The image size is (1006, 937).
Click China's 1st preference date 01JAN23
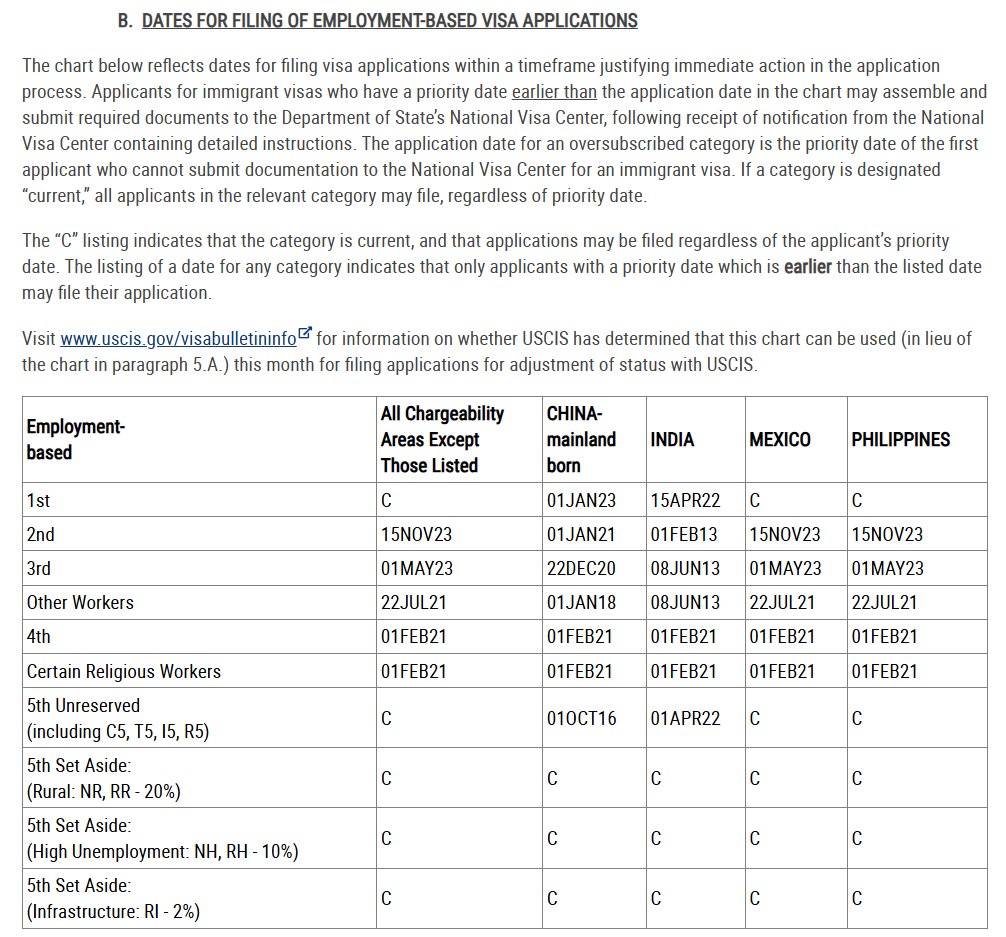(x=581, y=500)
